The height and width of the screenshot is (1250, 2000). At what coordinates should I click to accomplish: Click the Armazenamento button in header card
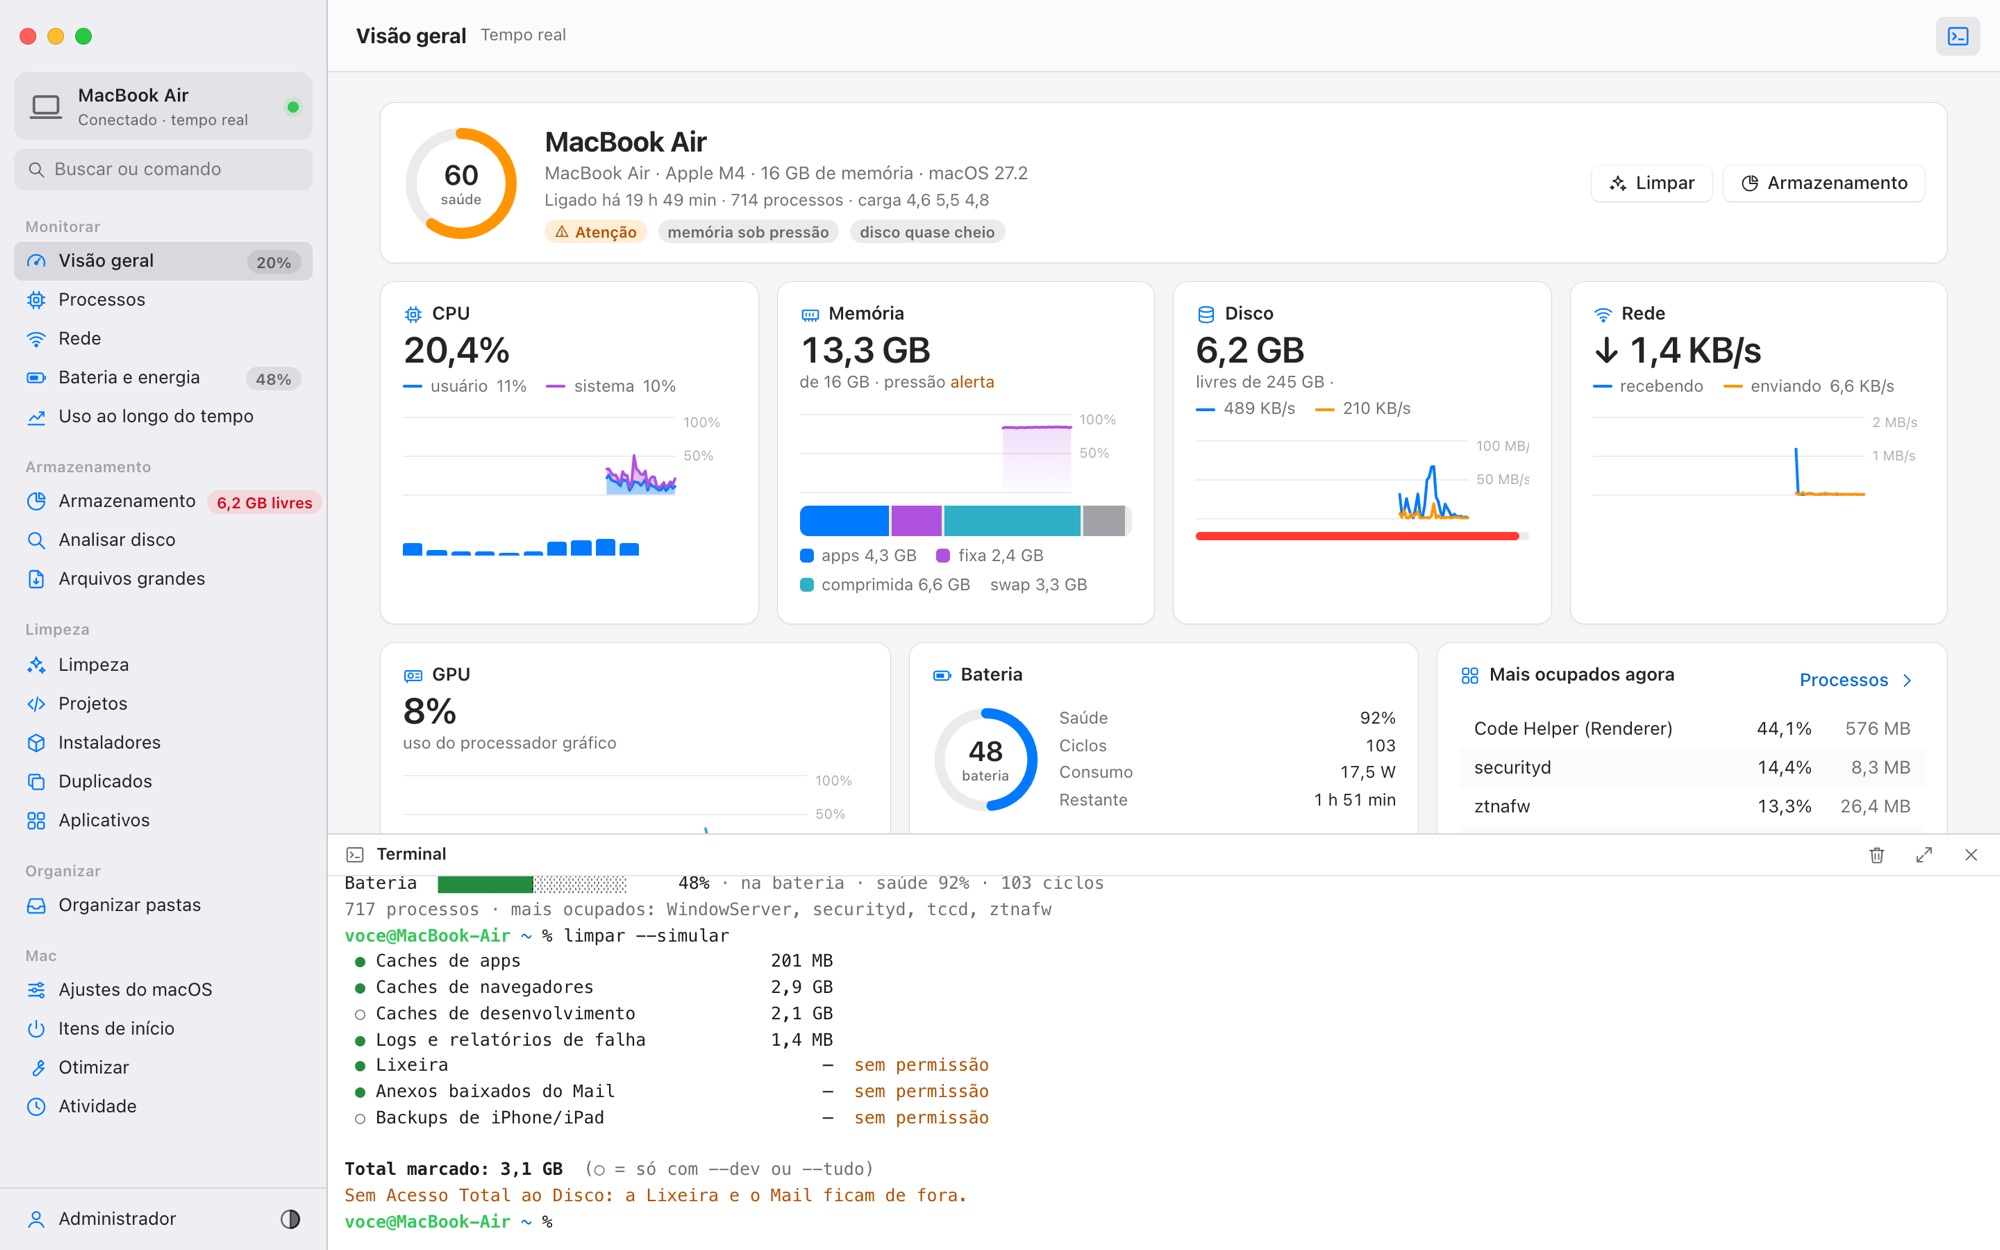coord(1824,183)
